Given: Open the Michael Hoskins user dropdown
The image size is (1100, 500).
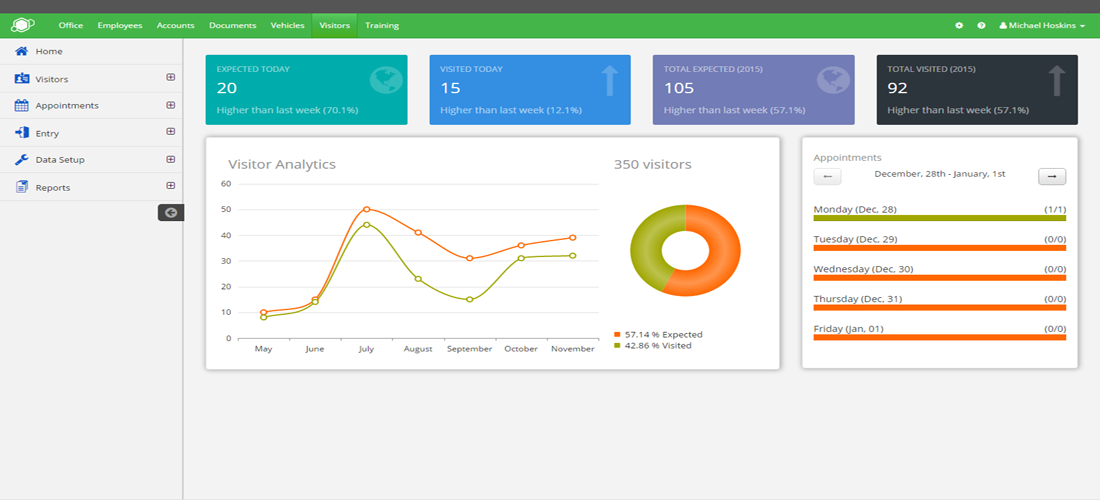Looking at the screenshot, I should [x=1042, y=25].
